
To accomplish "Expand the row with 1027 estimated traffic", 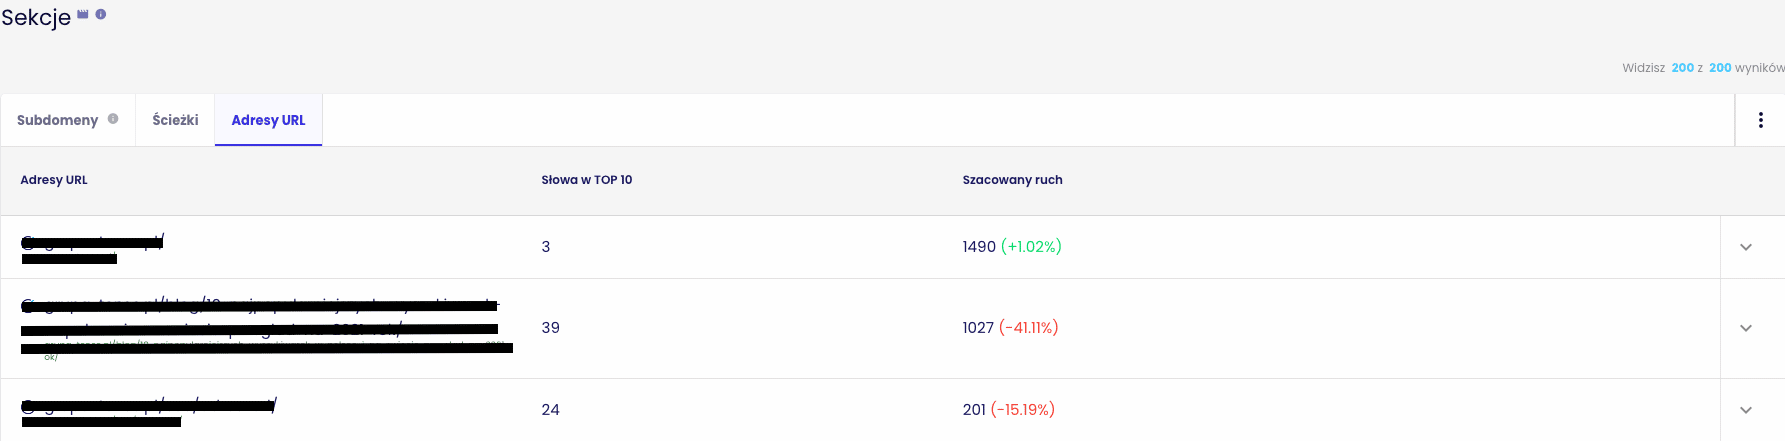I will point(1746,328).
